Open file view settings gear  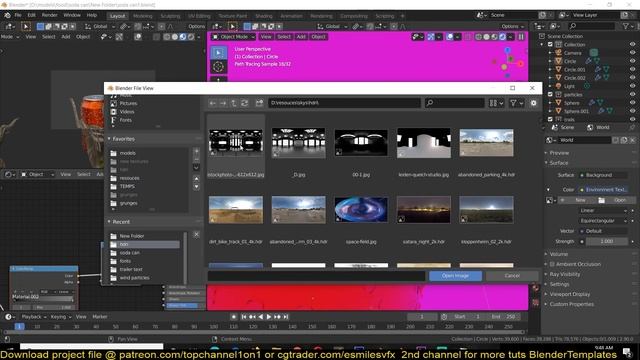tap(533, 103)
